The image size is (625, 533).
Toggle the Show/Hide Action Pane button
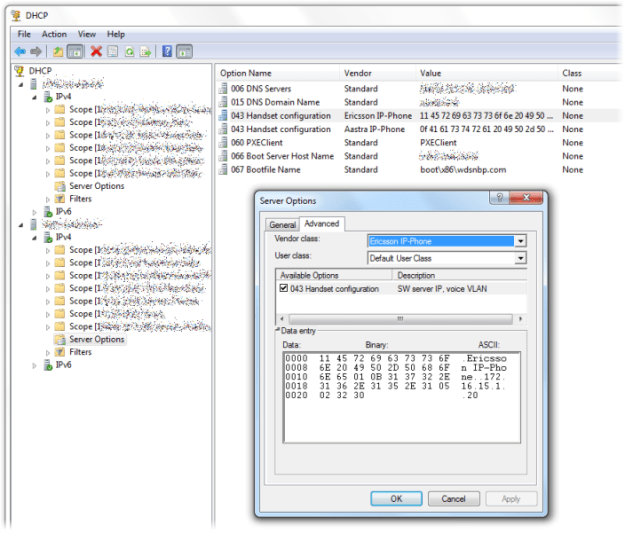click(185, 51)
